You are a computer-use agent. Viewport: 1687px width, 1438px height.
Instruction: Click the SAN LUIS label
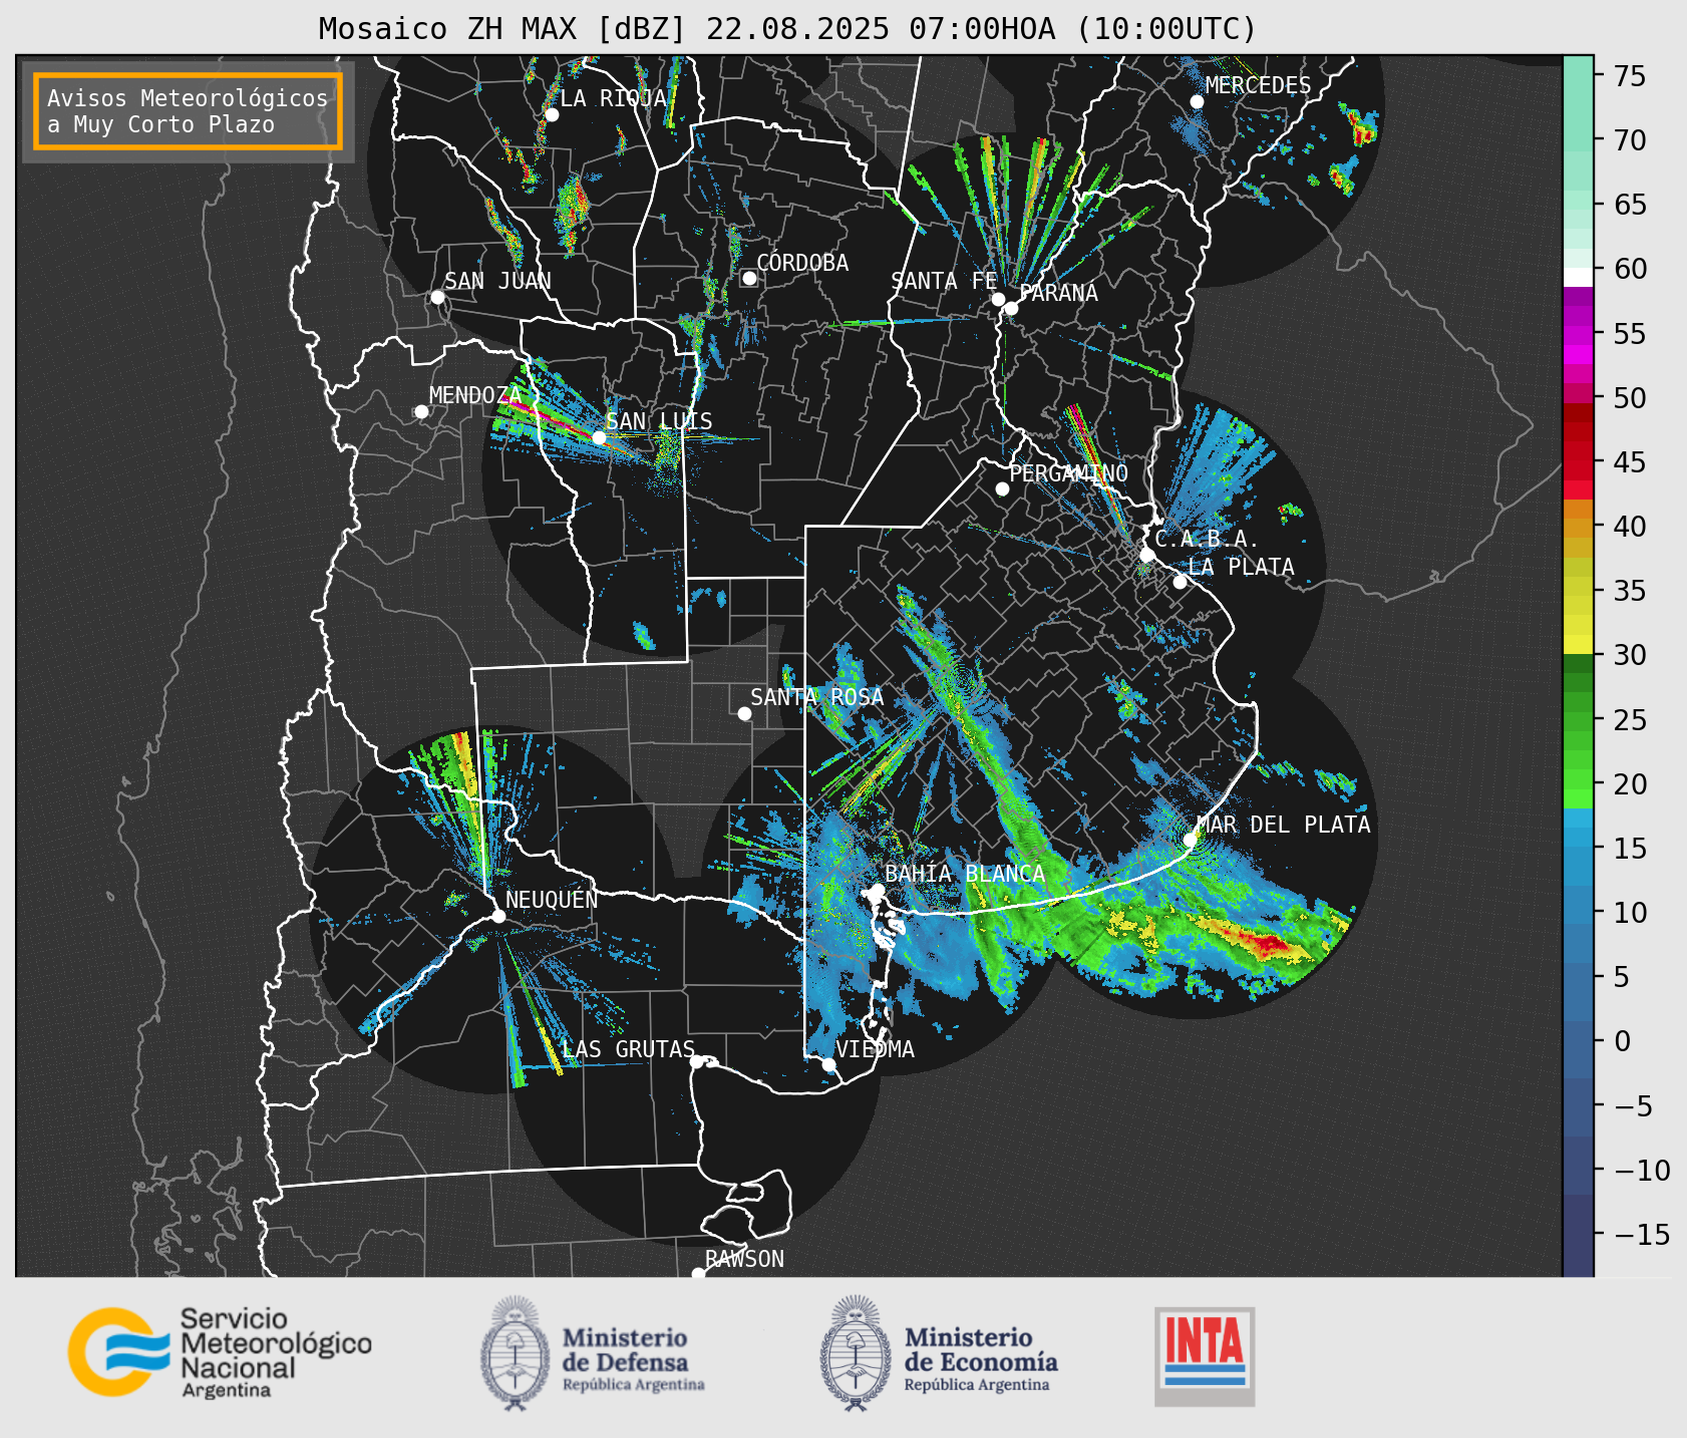point(659,421)
